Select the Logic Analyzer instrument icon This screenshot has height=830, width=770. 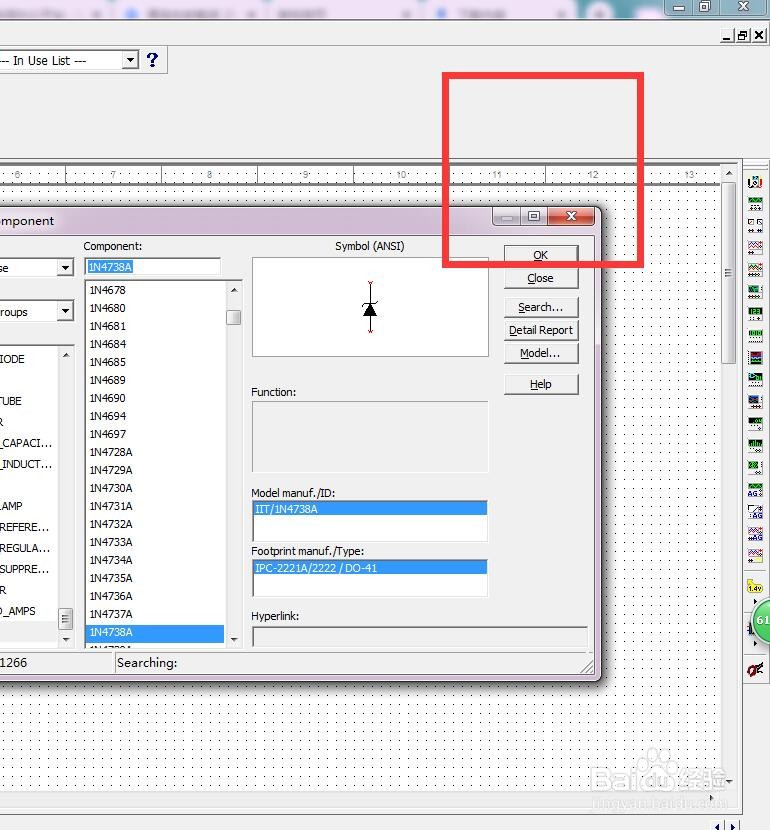point(755,358)
